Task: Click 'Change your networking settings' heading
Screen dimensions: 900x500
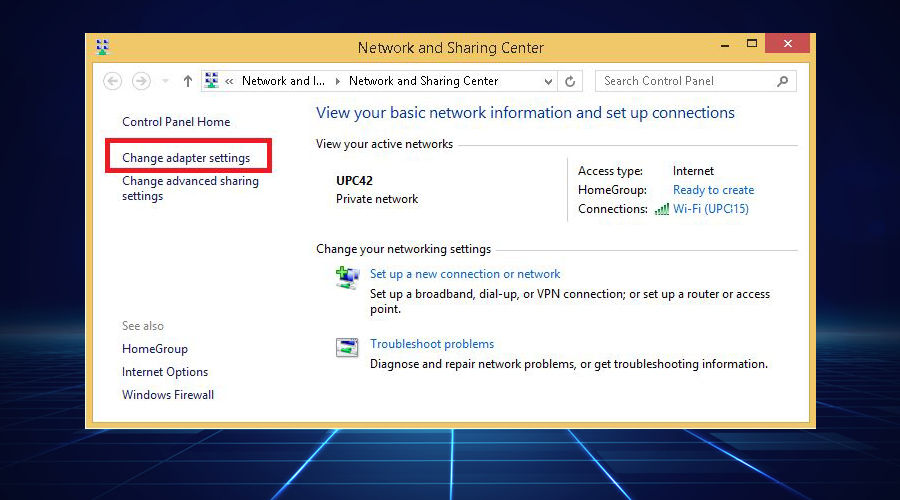Action: [404, 249]
